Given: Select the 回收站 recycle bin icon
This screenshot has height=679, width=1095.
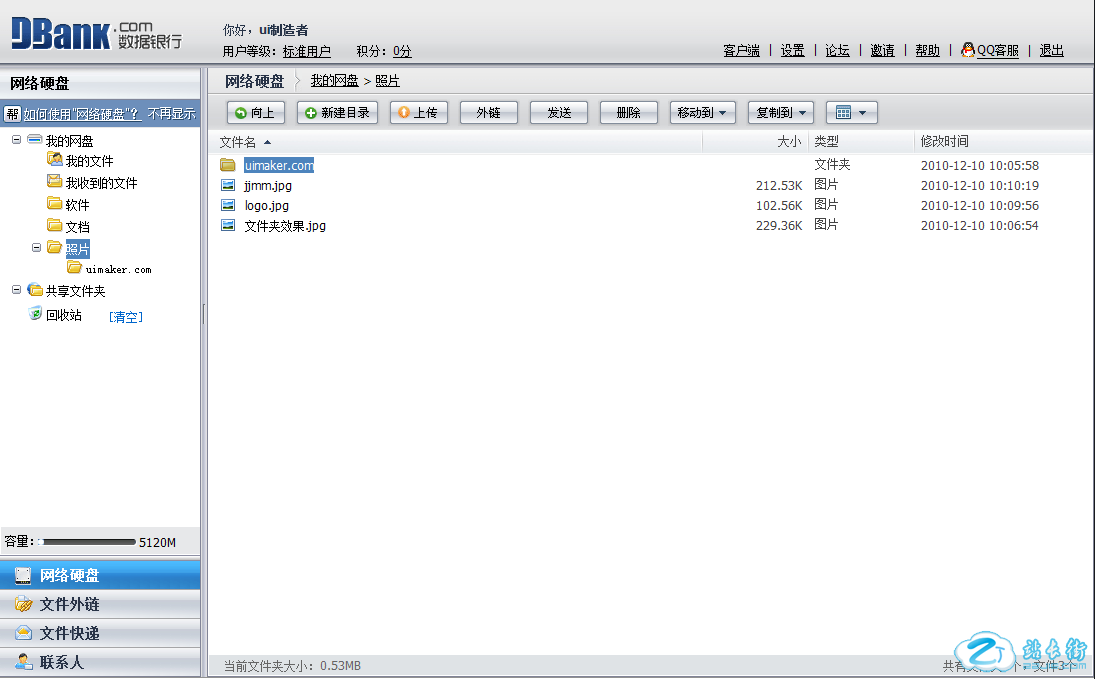Looking at the screenshot, I should 36,314.
